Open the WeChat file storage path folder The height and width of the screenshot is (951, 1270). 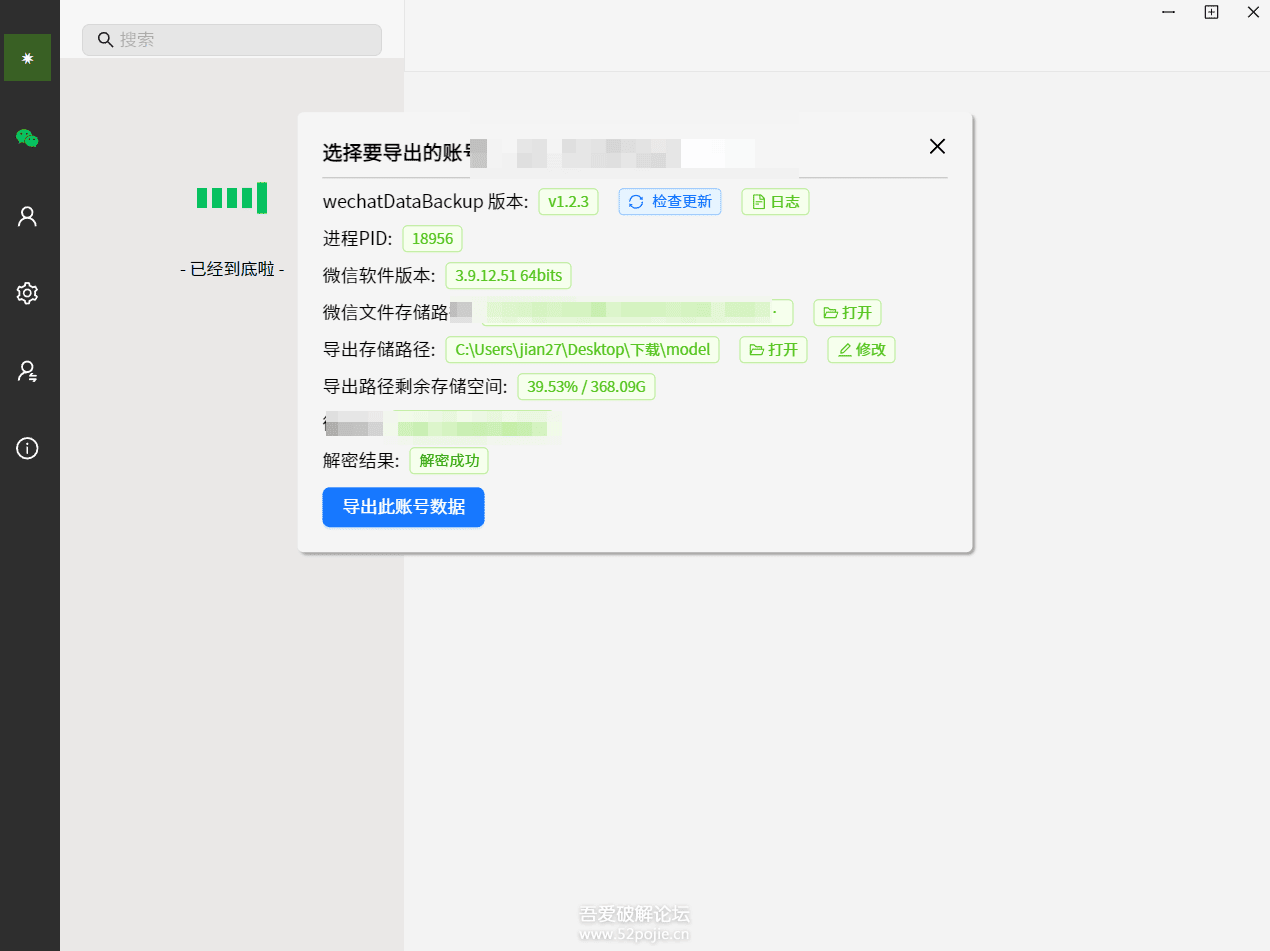(x=847, y=313)
